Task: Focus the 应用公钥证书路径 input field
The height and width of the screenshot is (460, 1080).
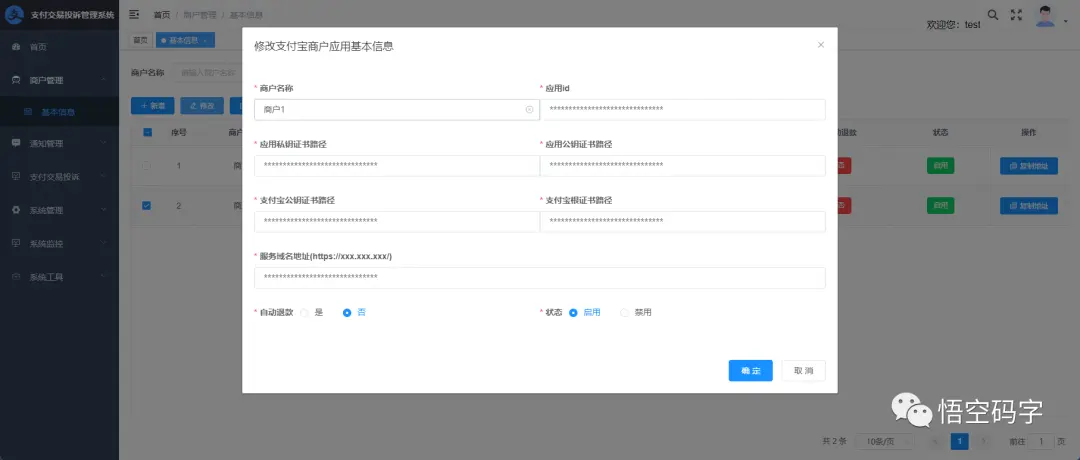Action: [x=683, y=165]
